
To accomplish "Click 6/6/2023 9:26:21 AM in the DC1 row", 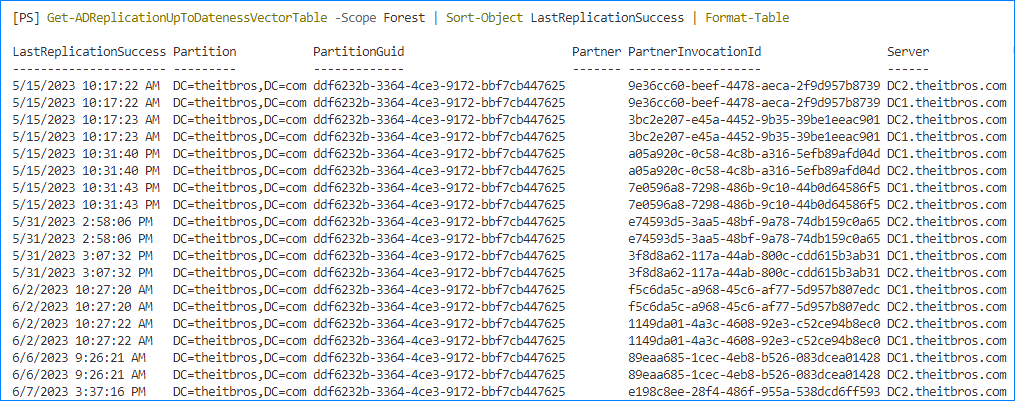I will (79, 356).
